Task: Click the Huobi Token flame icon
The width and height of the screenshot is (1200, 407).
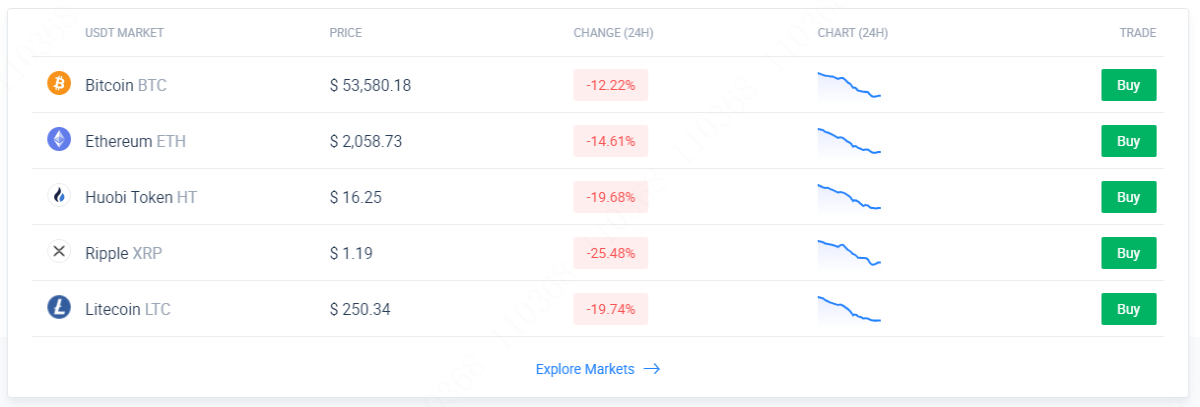Action: pos(59,196)
